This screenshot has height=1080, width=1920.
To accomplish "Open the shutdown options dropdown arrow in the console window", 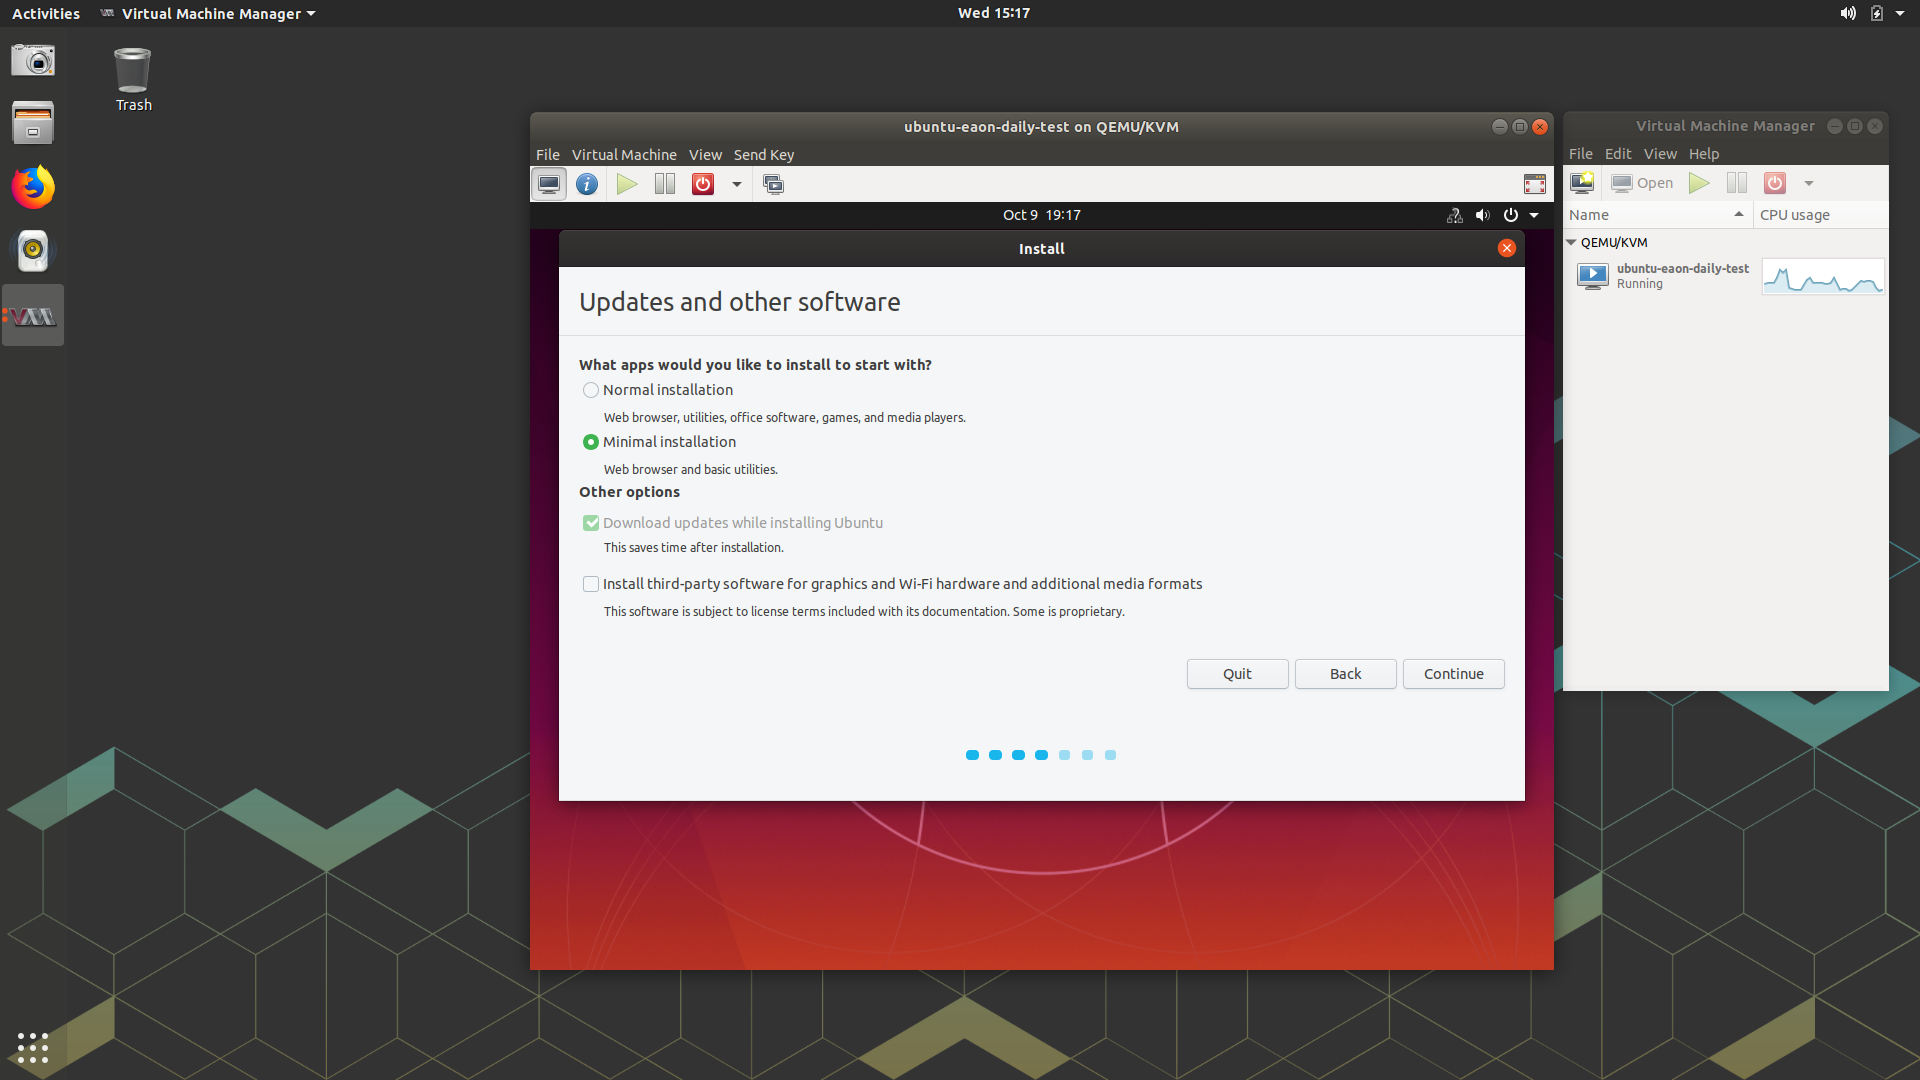I will click(737, 184).
